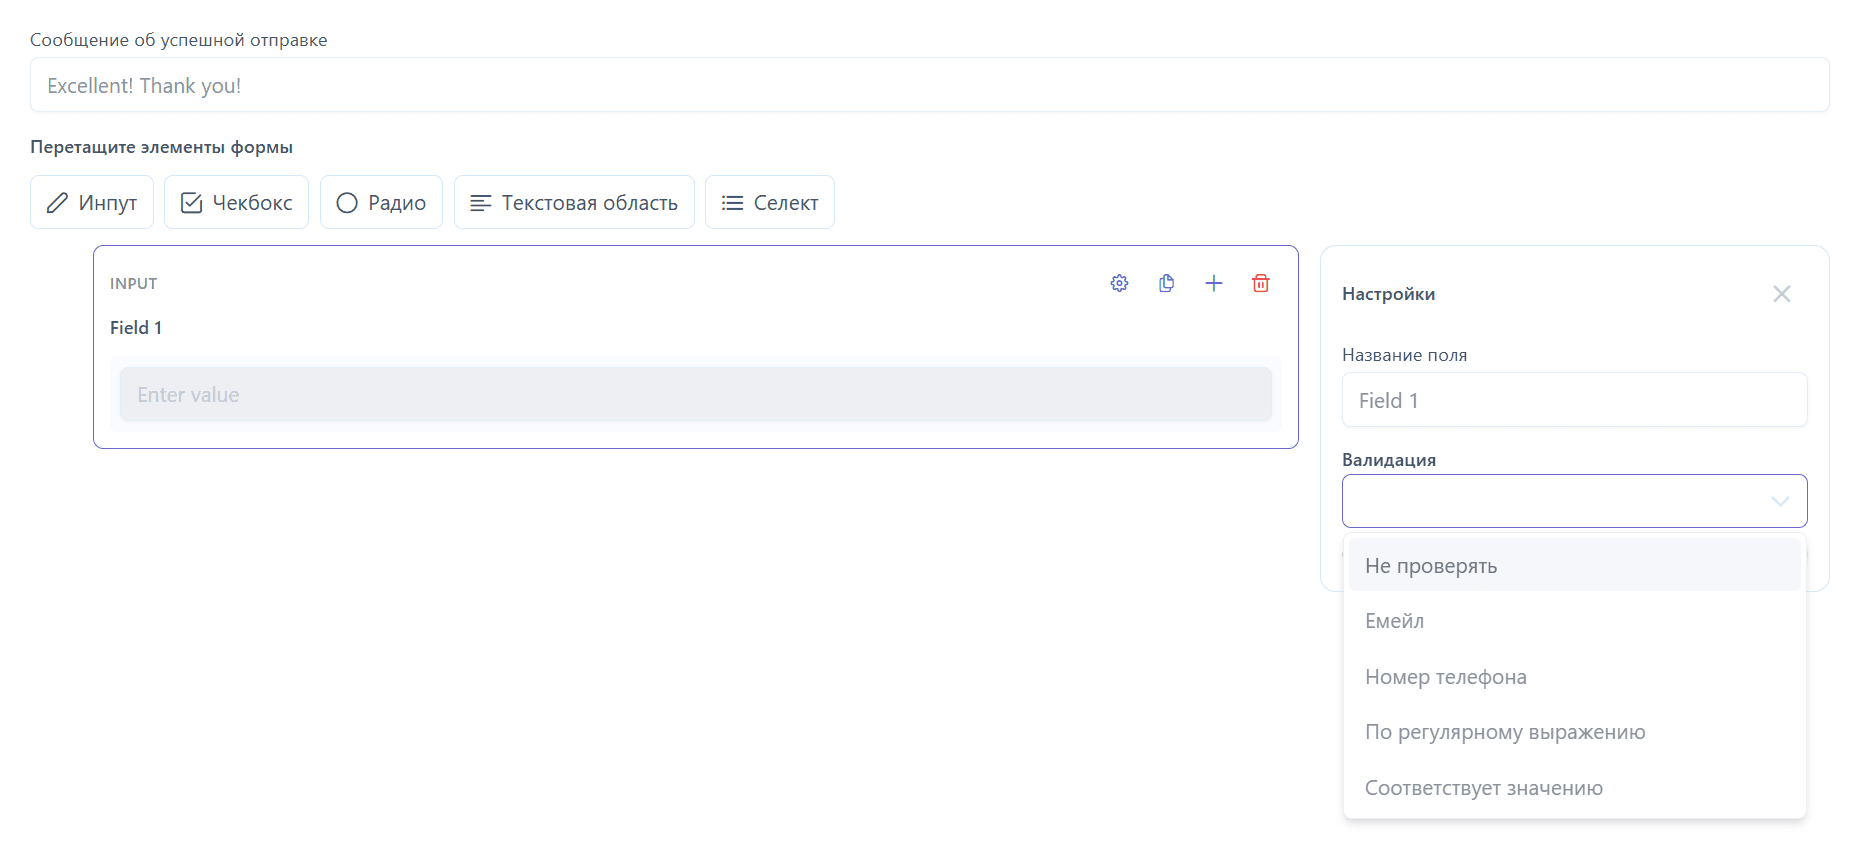Screen dimensions: 1853x852
Task: Delete Field 1 using red trash icon
Action: (x=1261, y=283)
